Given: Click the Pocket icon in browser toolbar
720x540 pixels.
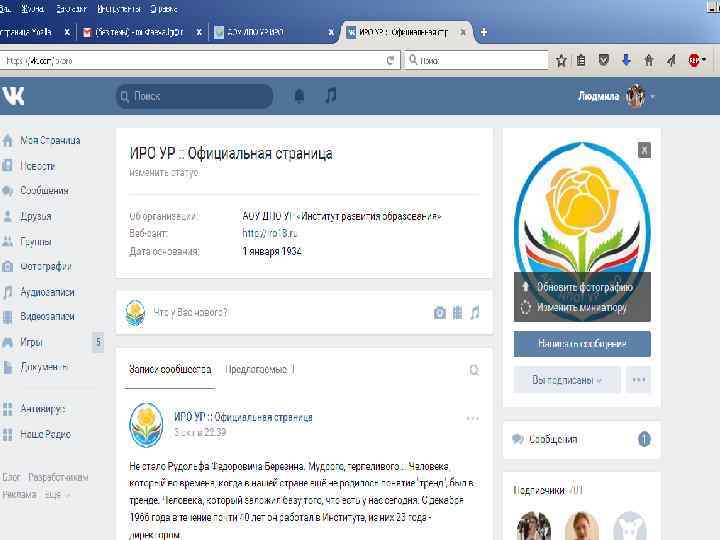Looking at the screenshot, I should pos(604,60).
